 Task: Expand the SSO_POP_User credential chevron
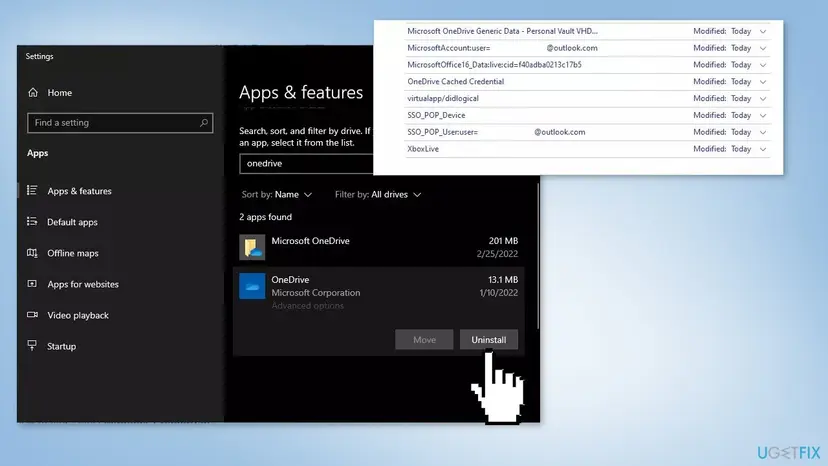pos(763,132)
